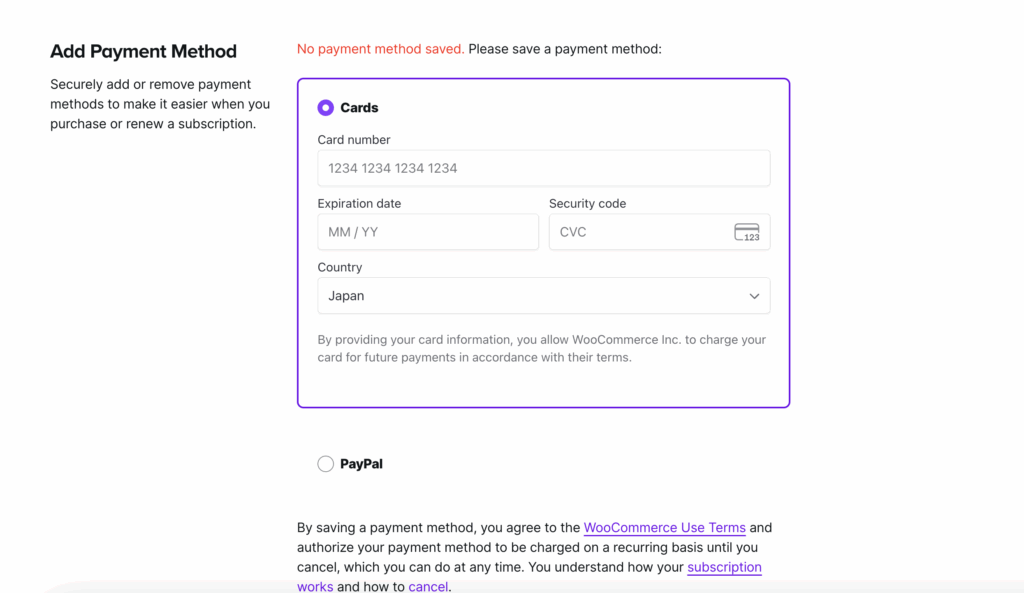
Task: Focus the Card number field
Action: (543, 168)
